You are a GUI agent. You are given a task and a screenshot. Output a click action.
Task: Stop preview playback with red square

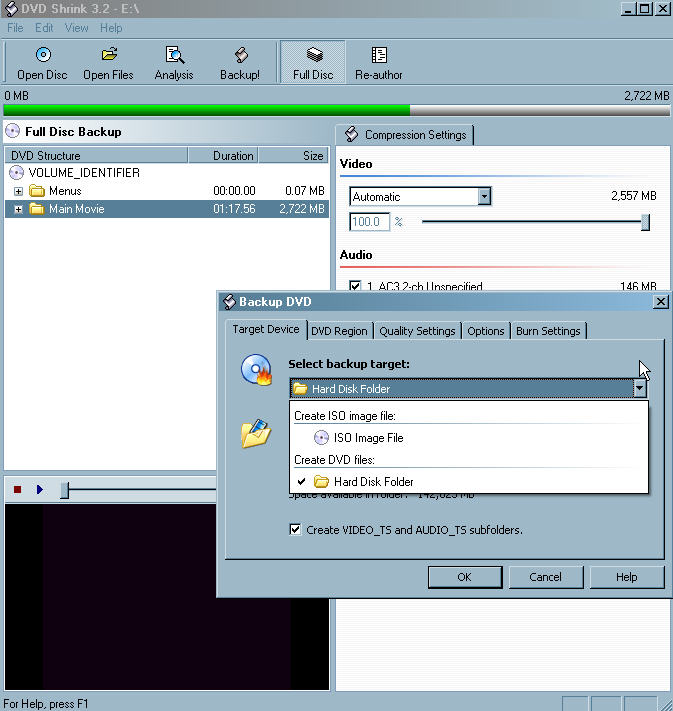pyautogui.click(x=18, y=490)
